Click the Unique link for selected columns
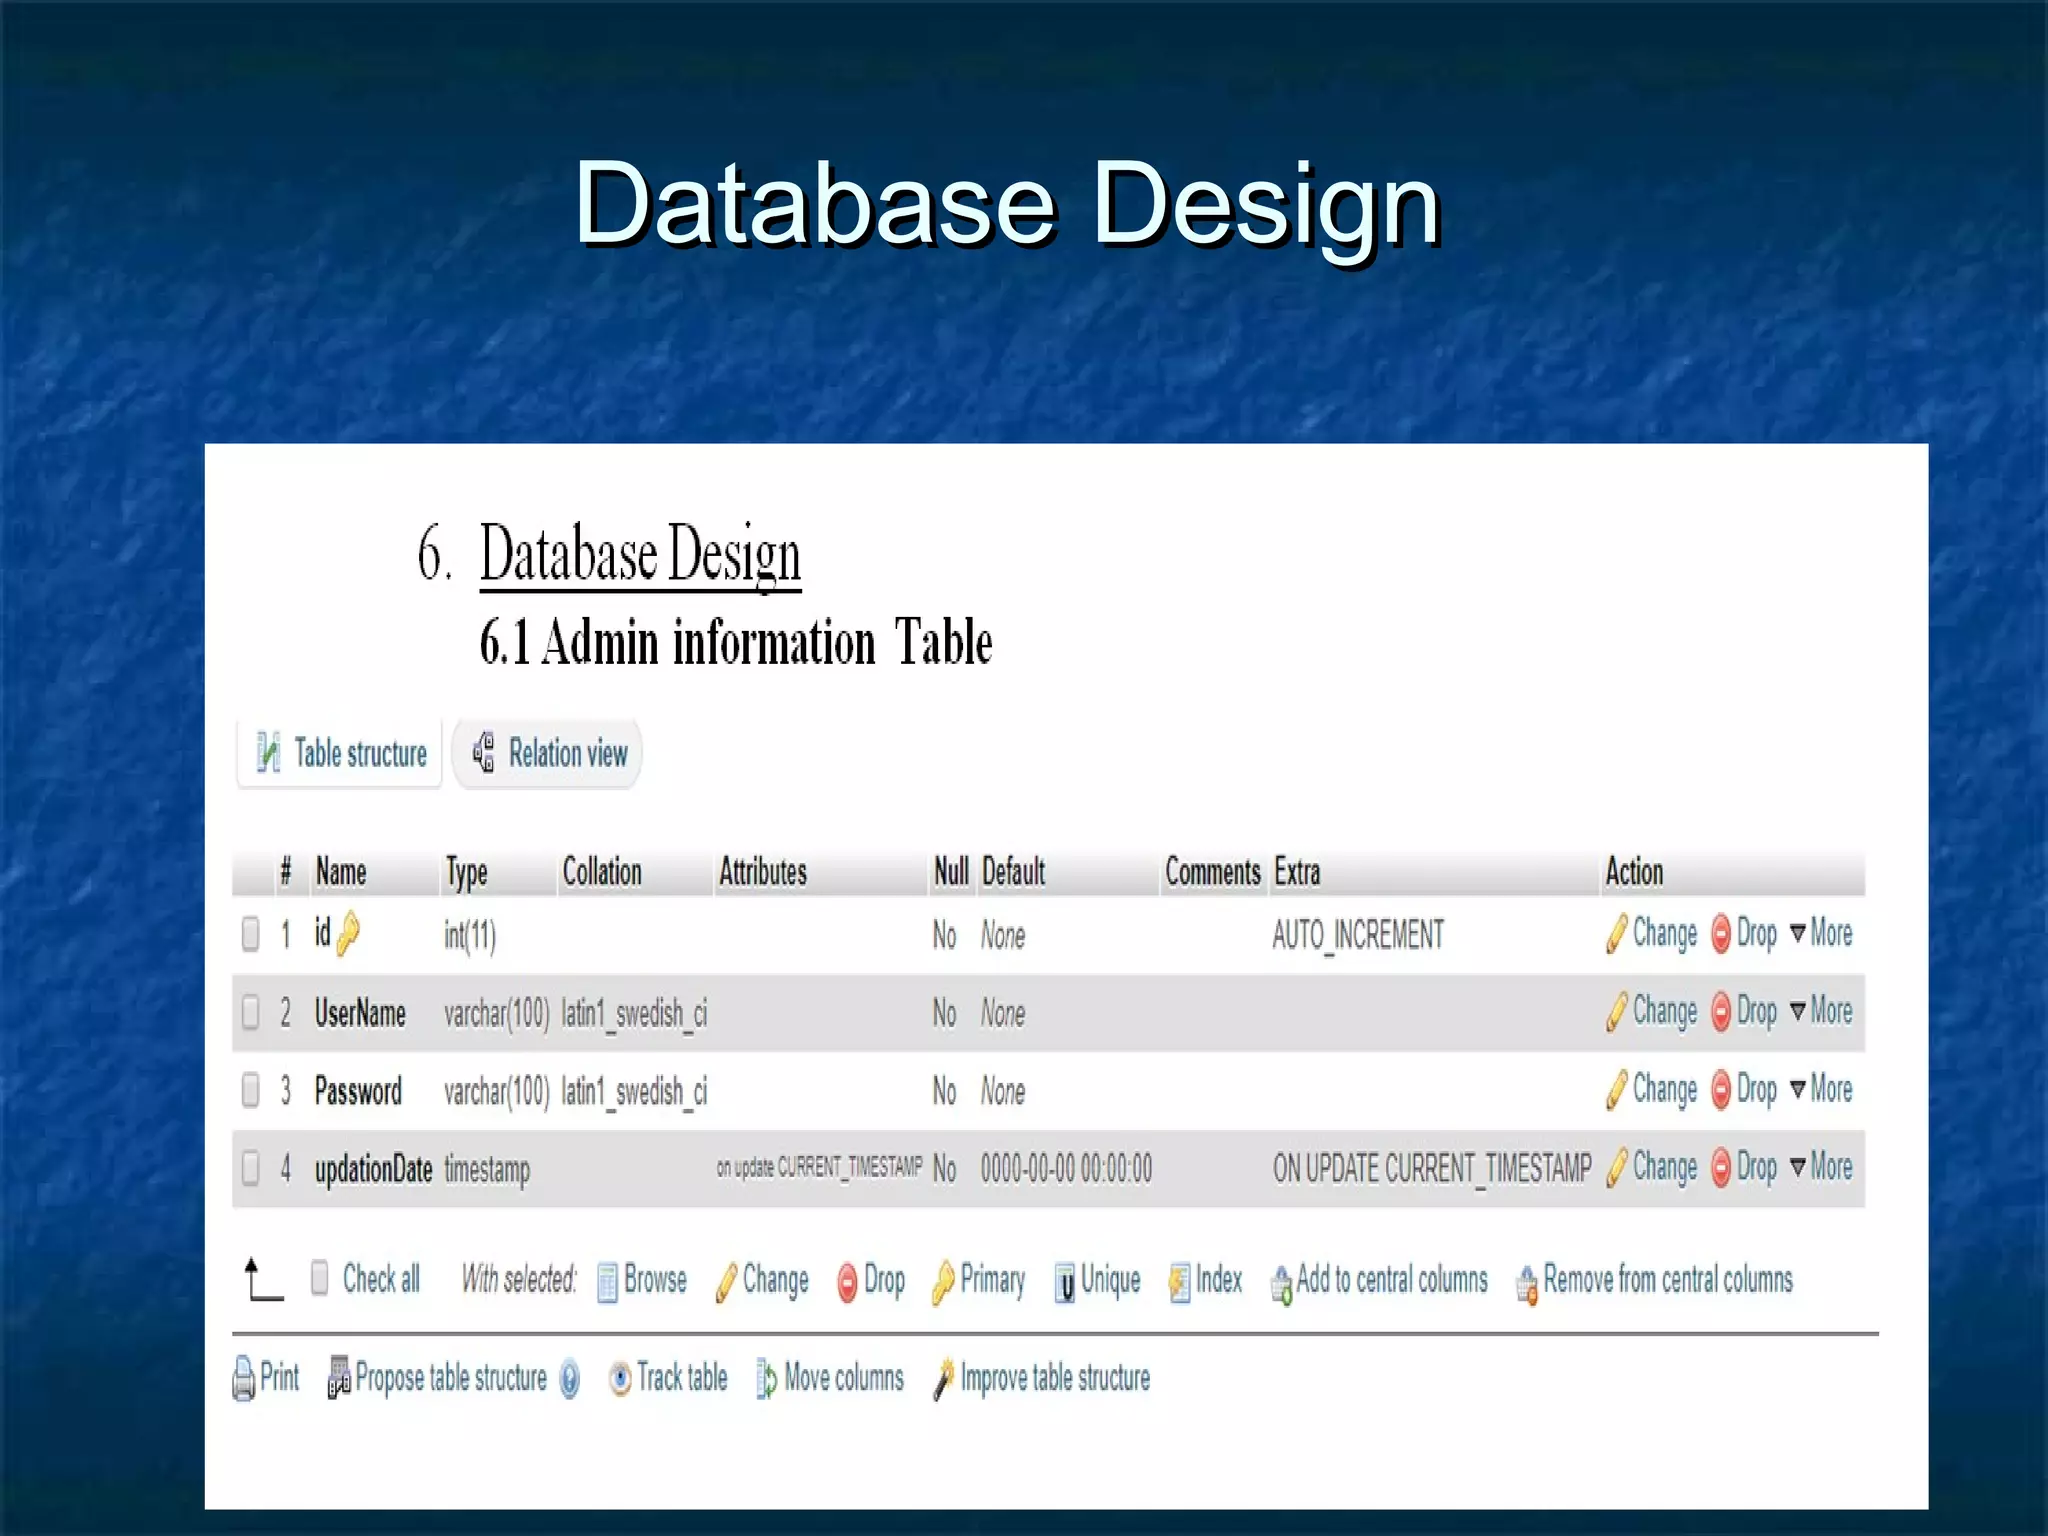Screen dimensions: 2048x1536 click(1109, 1280)
